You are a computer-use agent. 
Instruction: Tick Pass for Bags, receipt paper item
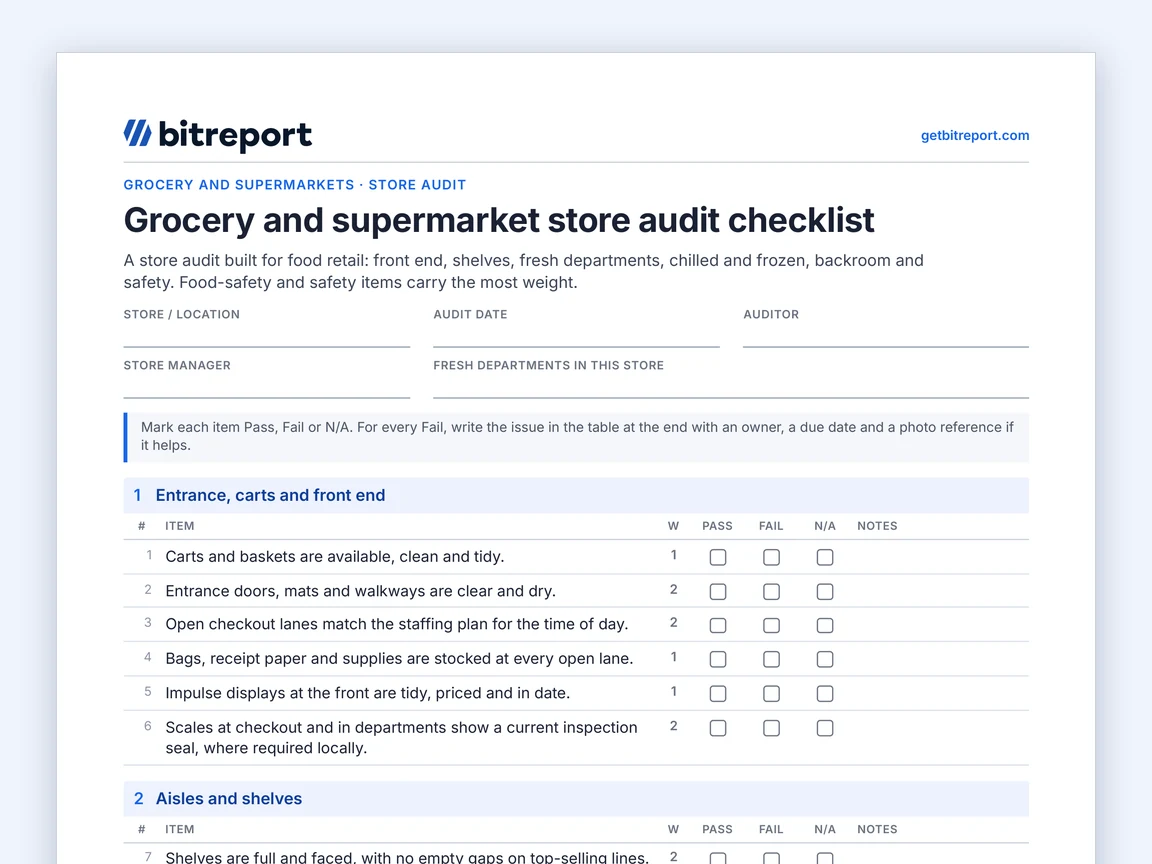[718, 660]
